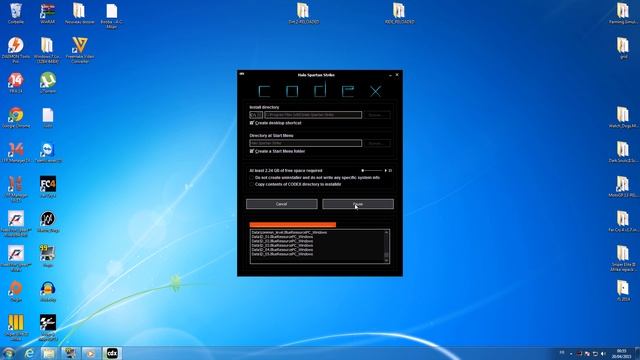
Task: Select the Audacity headphones icon
Action: click(48, 291)
